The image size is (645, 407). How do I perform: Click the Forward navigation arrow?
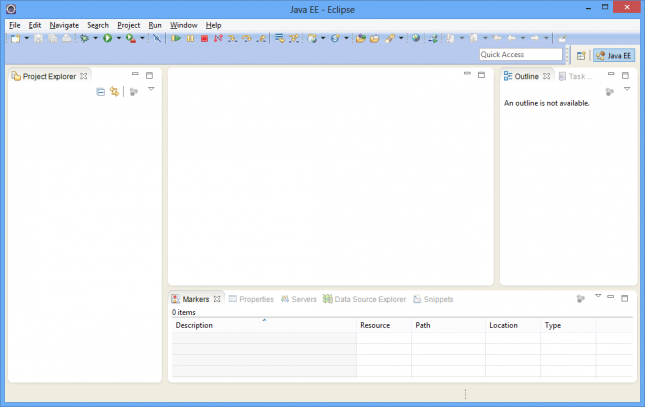535,38
